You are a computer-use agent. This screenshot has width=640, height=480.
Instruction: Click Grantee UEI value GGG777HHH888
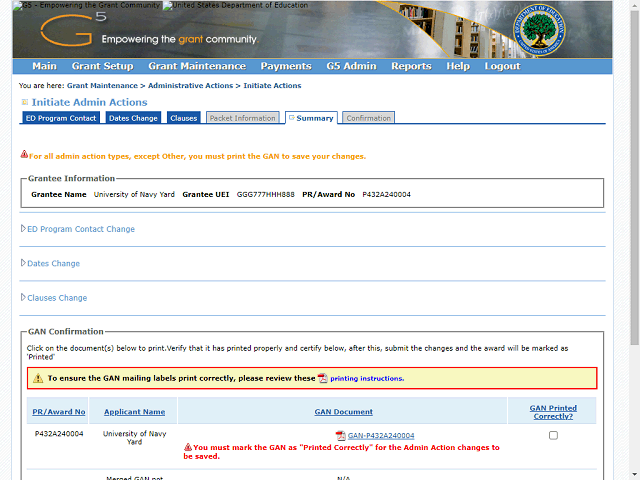(x=265, y=195)
